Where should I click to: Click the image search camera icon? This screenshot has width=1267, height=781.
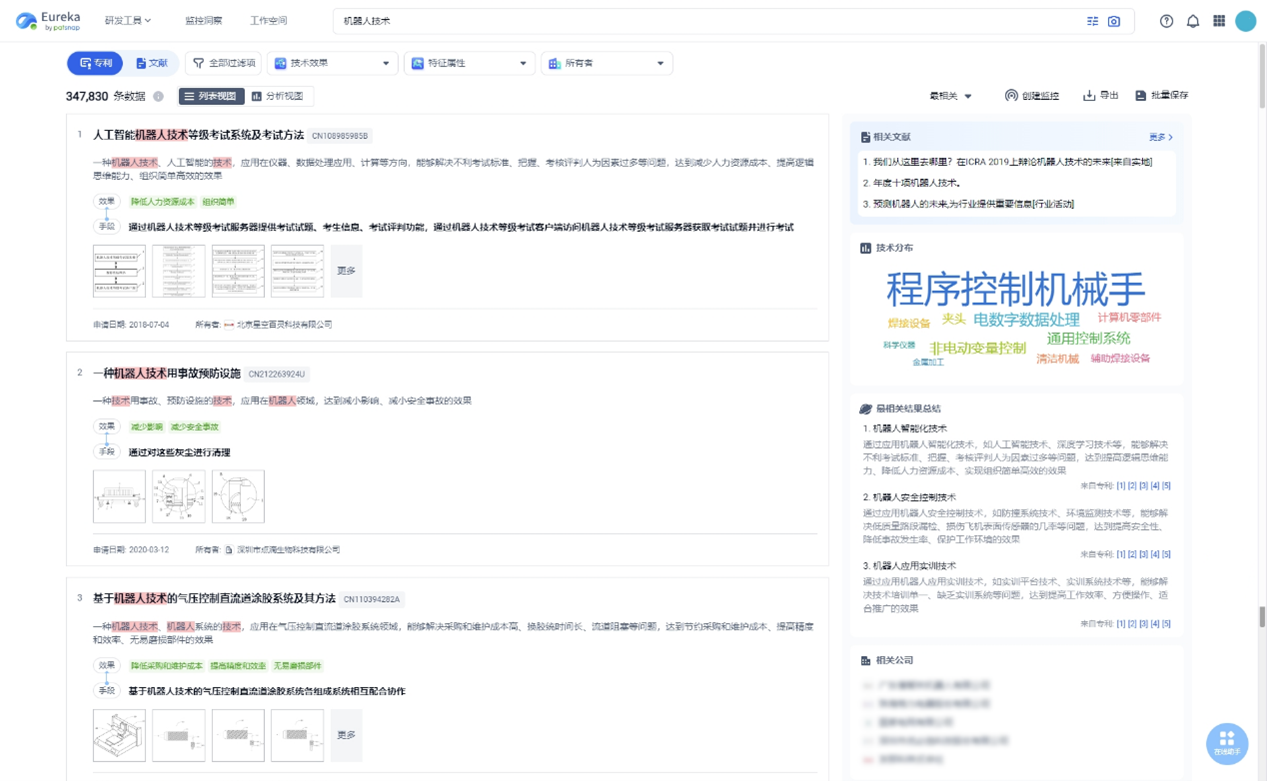tap(1114, 21)
